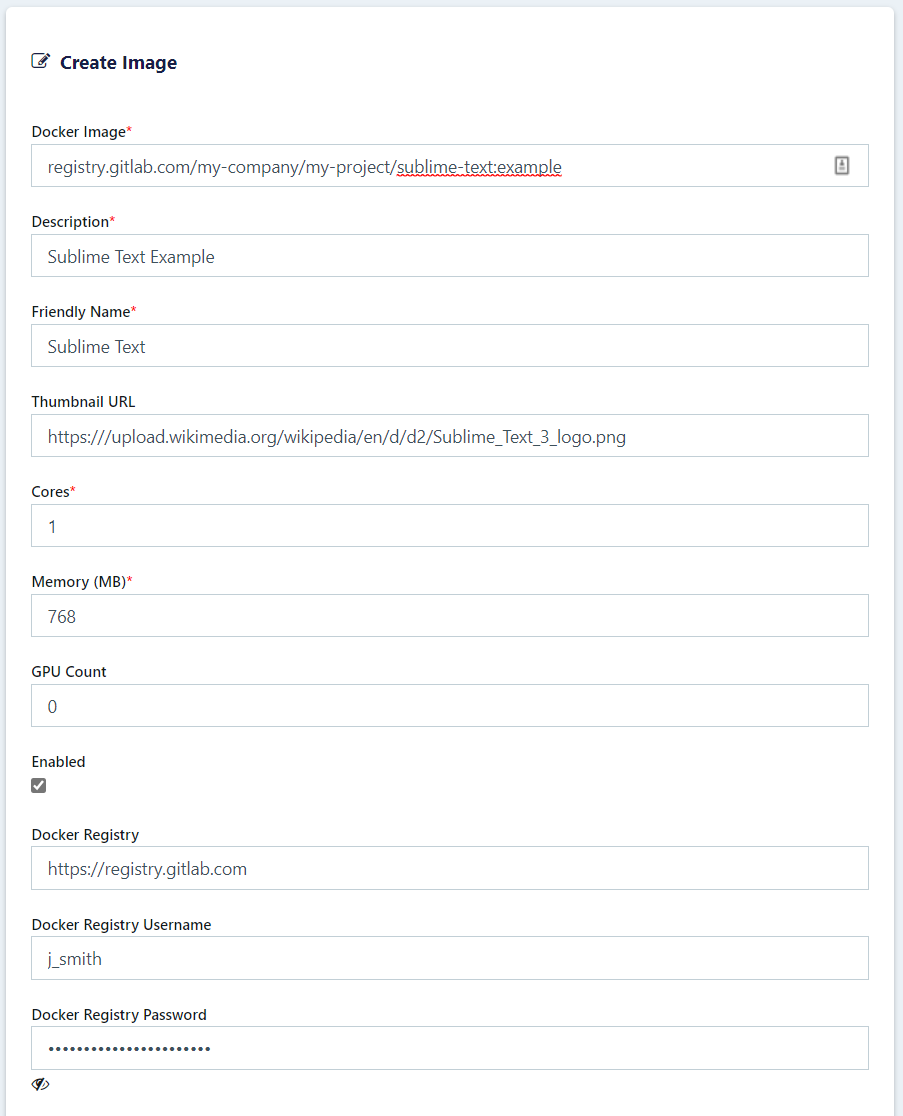This screenshot has width=903, height=1116.
Task: Click the GPU Count label
Action: (69, 672)
